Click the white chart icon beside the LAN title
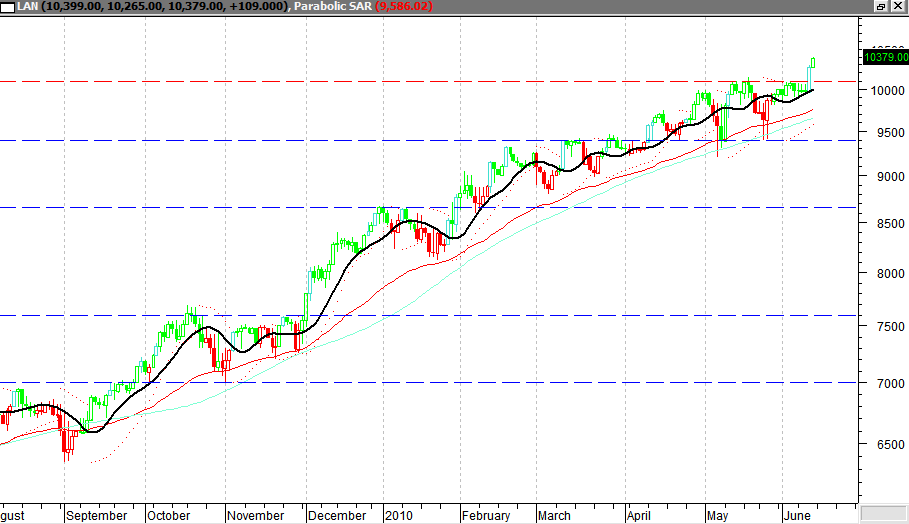Image resolution: width=909 pixels, height=524 pixels. tap(8, 7)
